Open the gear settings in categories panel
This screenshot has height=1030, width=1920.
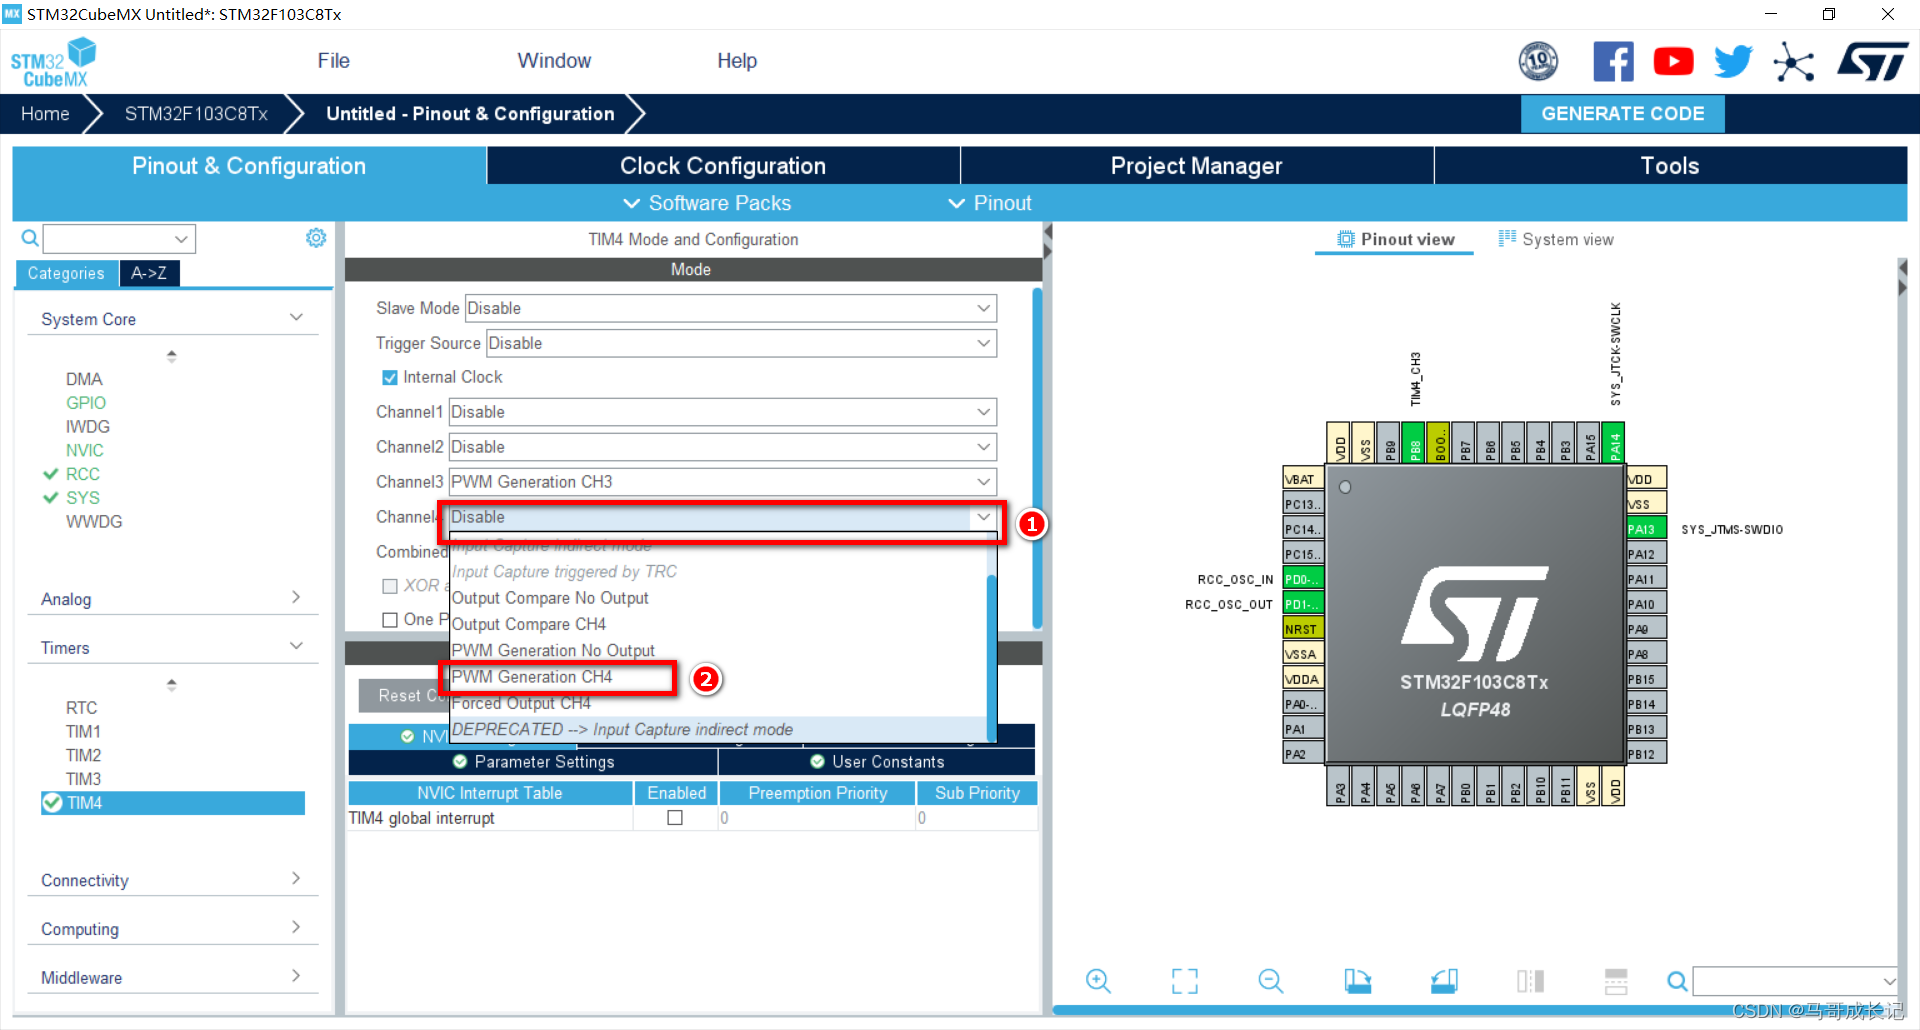[316, 238]
